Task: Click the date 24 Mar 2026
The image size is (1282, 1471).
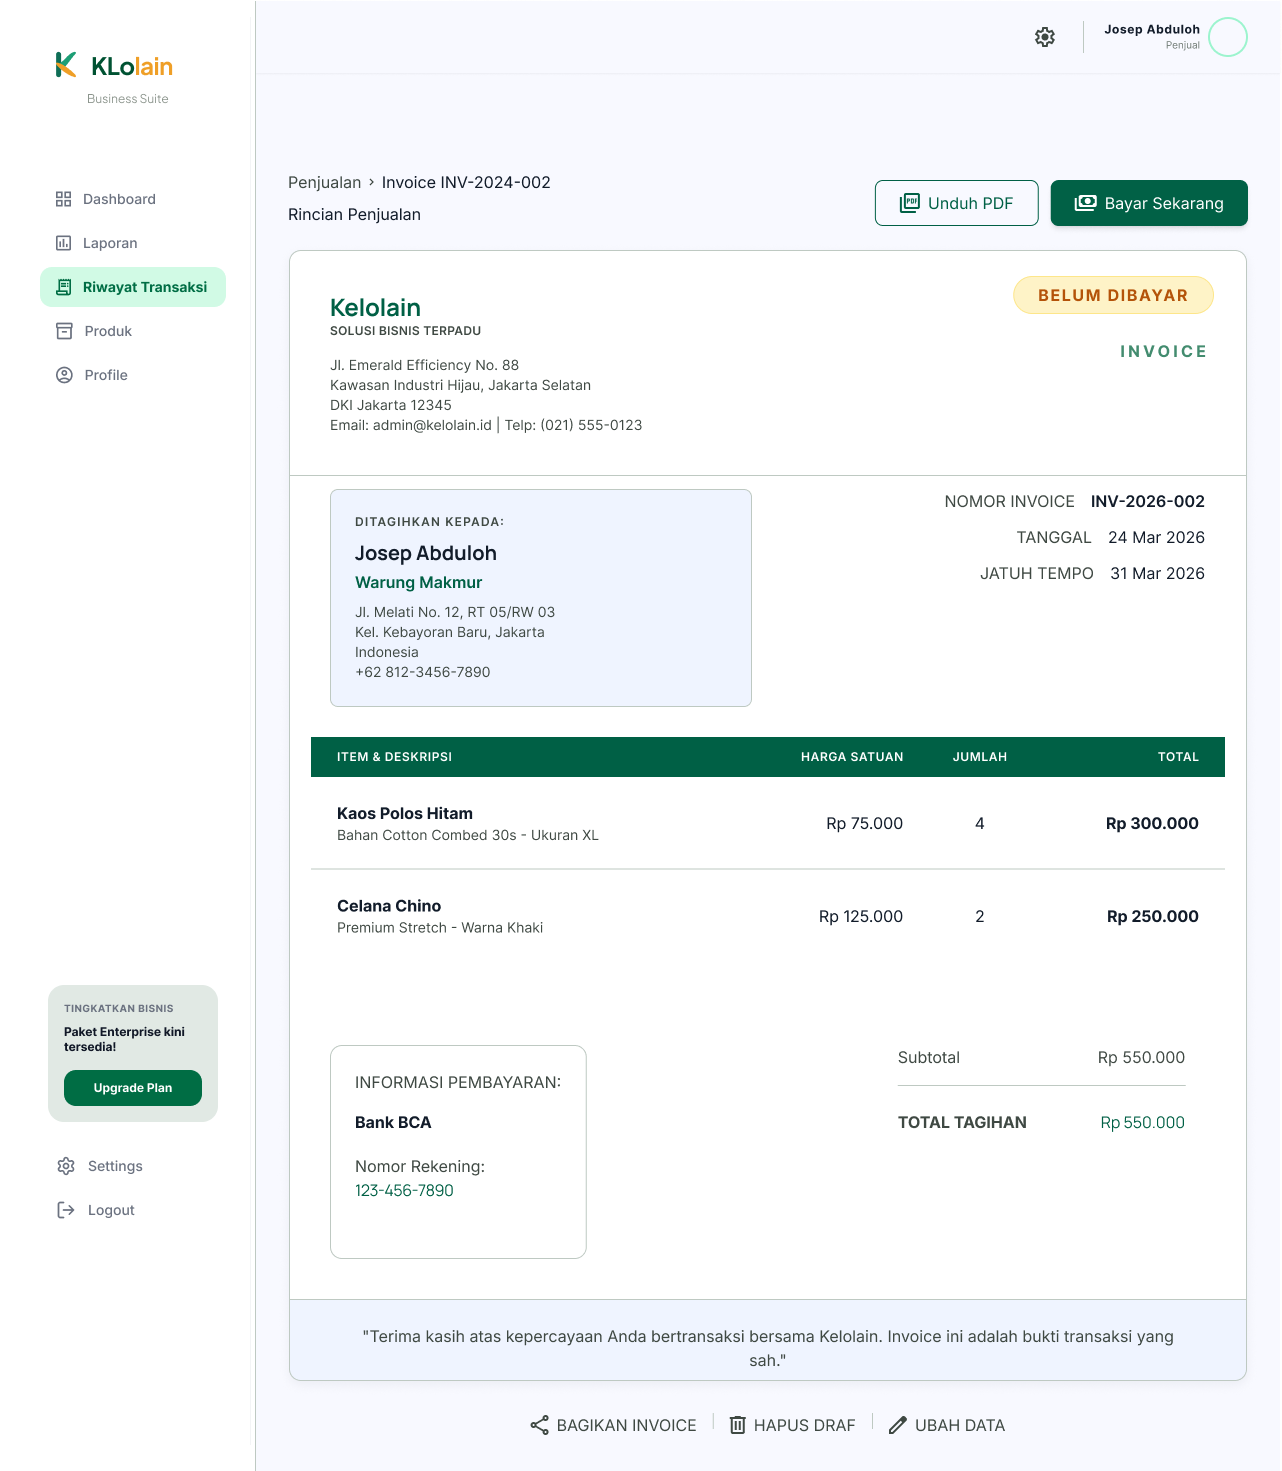Action: pos(1156,537)
